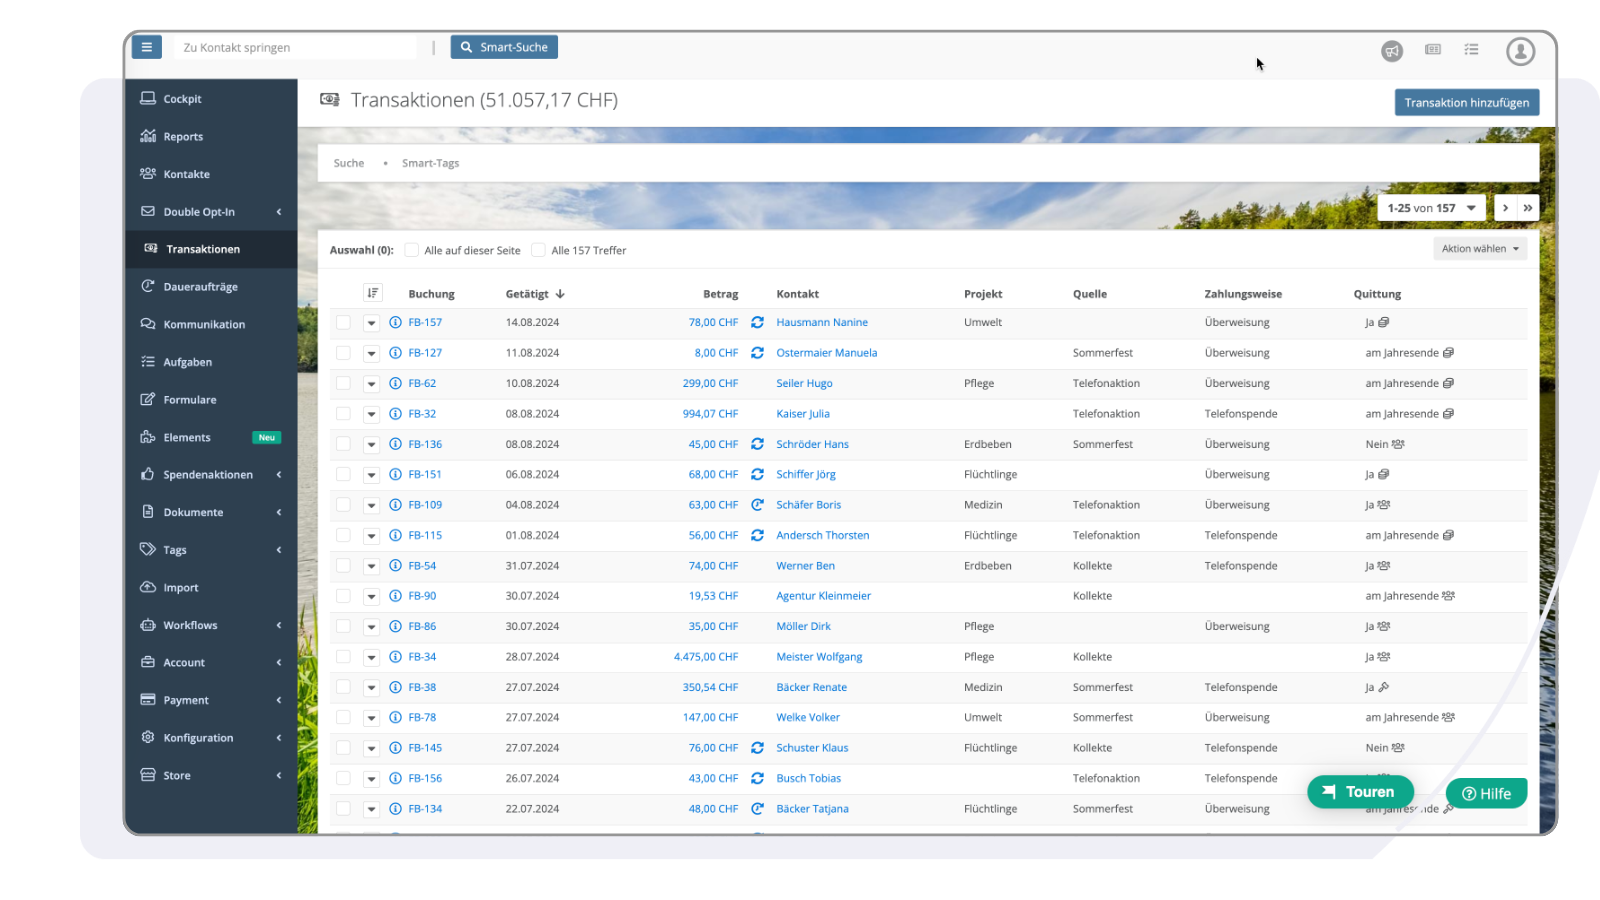Click the user profile avatar icon
Screen dimensions: 1600x900
(x=1520, y=51)
